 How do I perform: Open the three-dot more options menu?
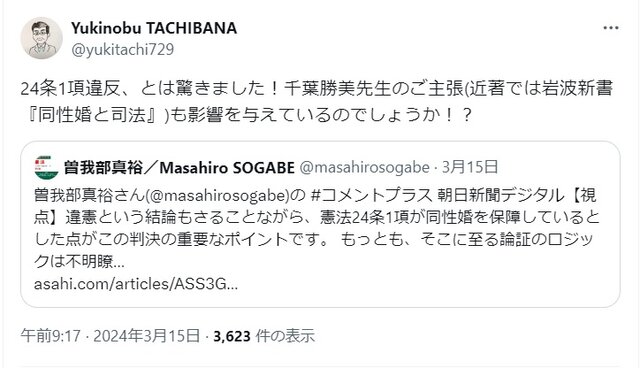click(x=611, y=28)
